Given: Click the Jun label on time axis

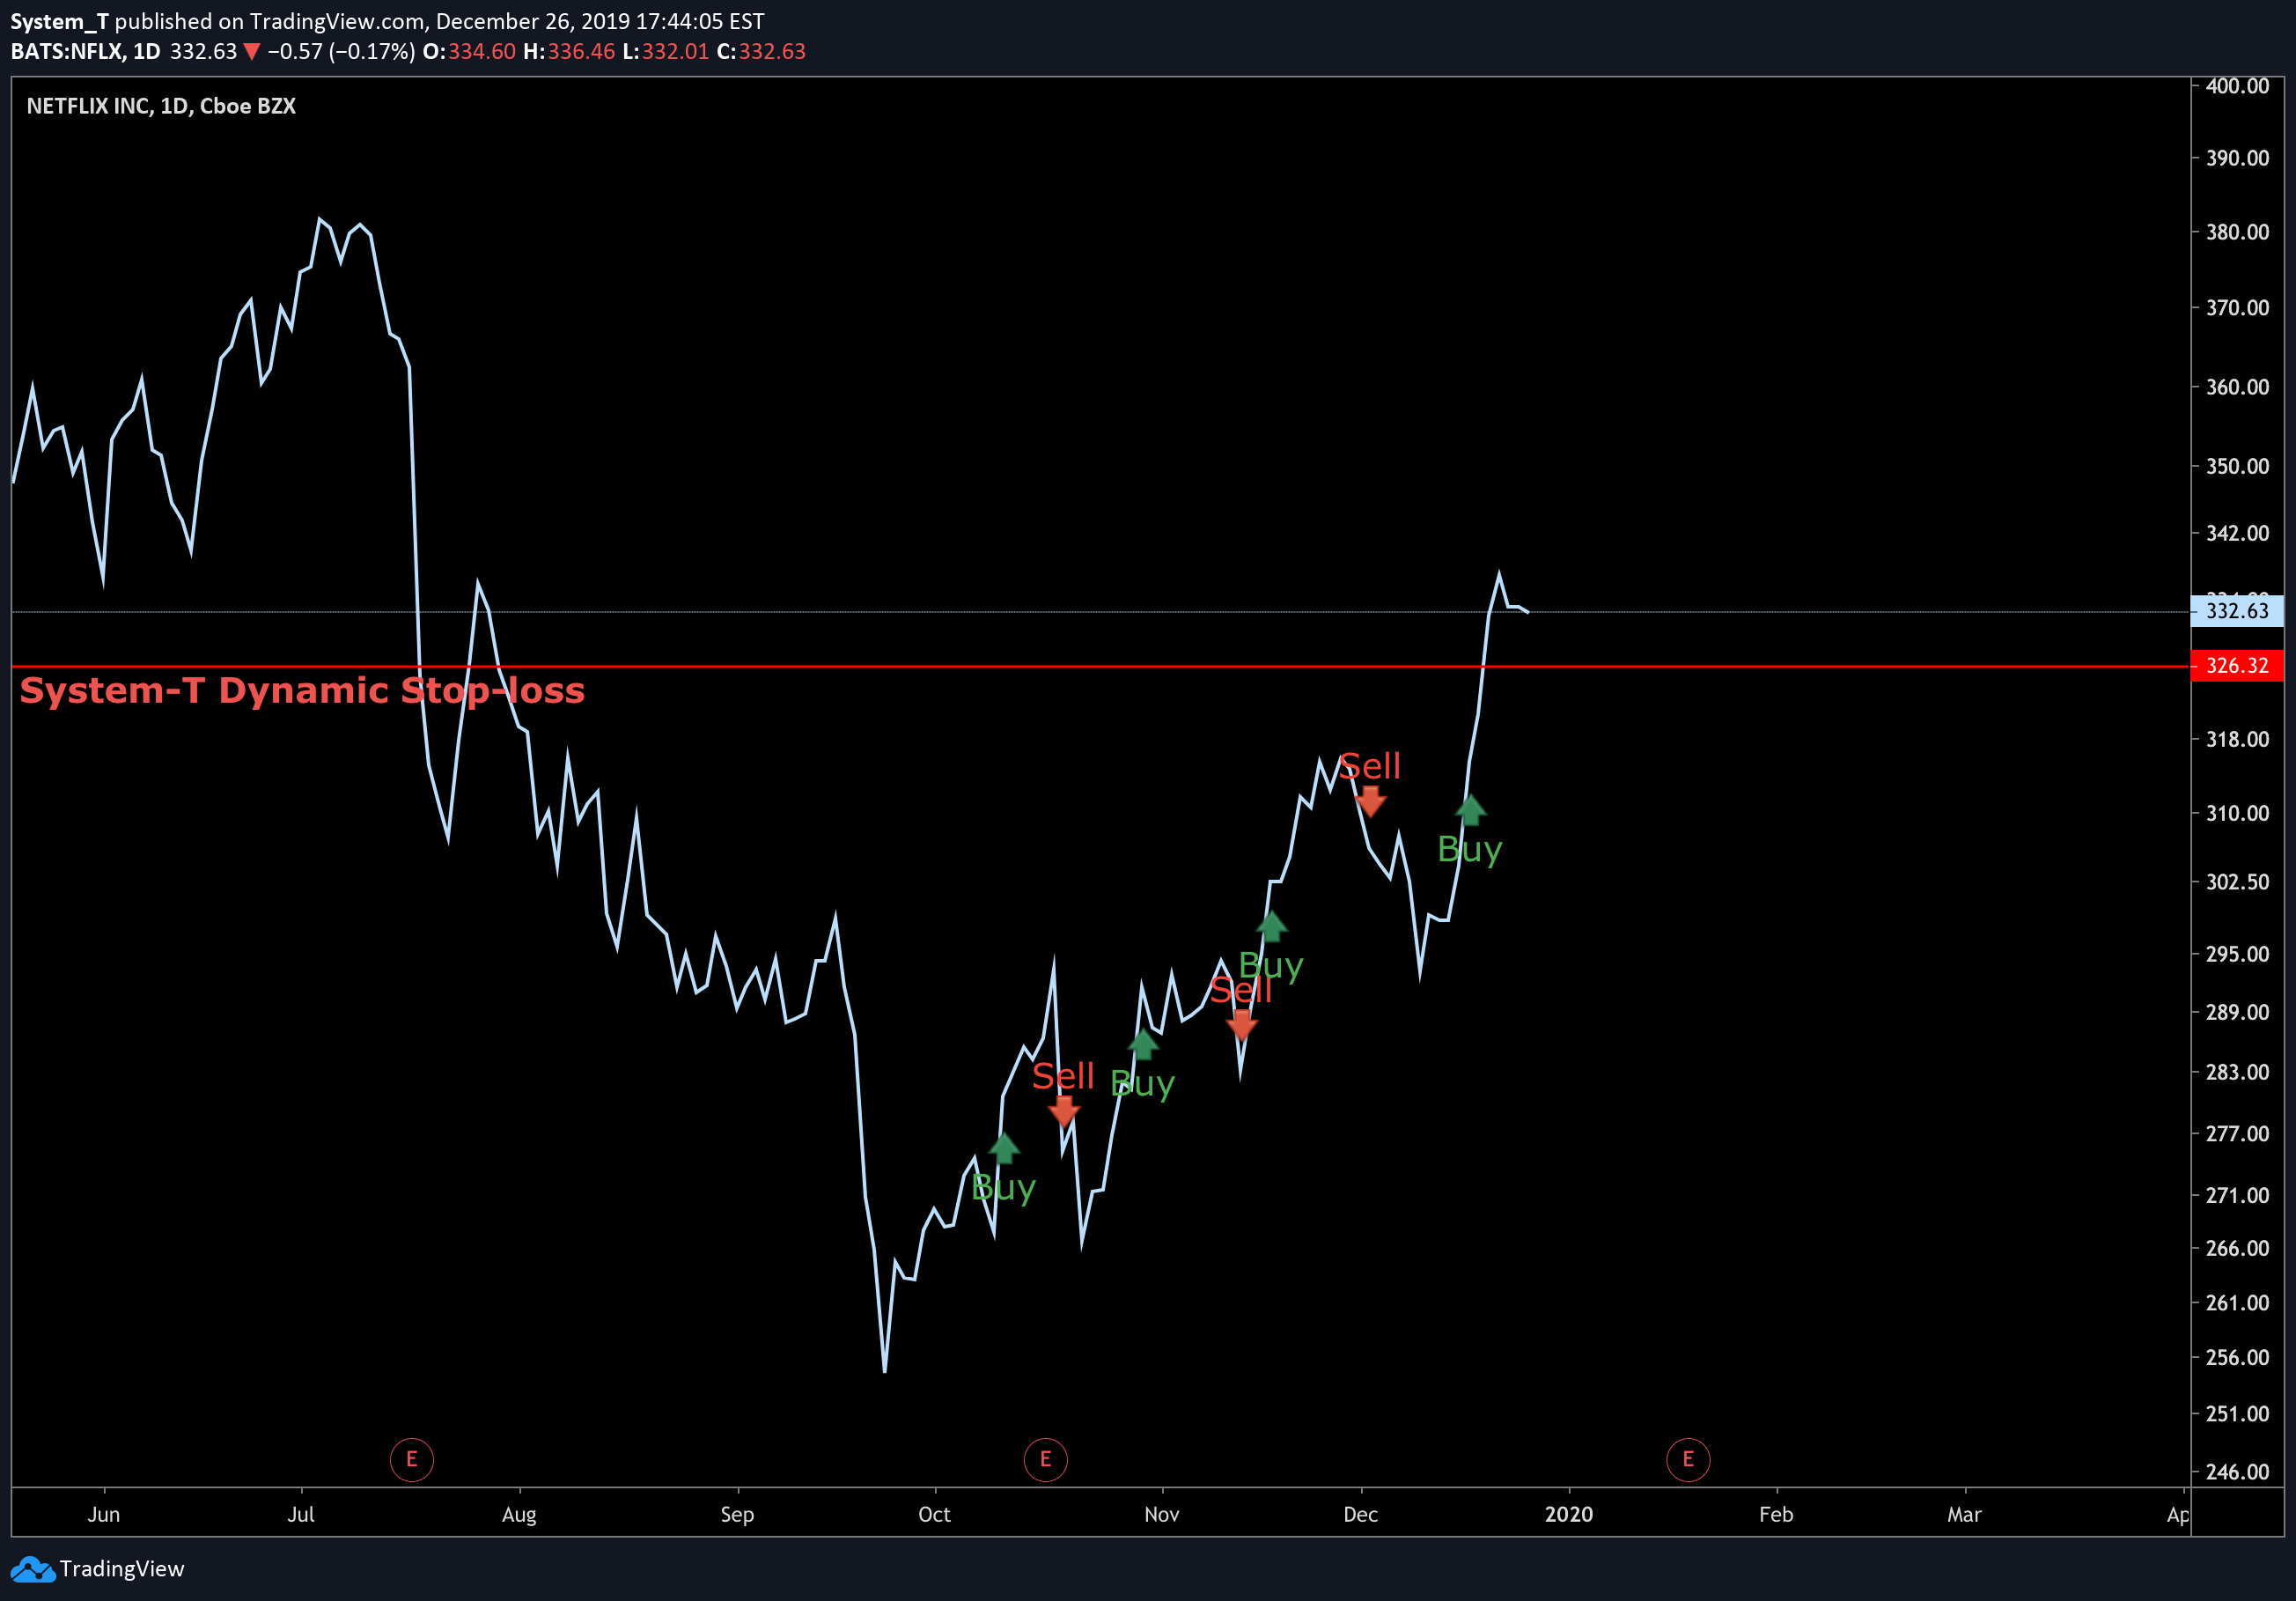Looking at the screenshot, I should click(104, 1514).
